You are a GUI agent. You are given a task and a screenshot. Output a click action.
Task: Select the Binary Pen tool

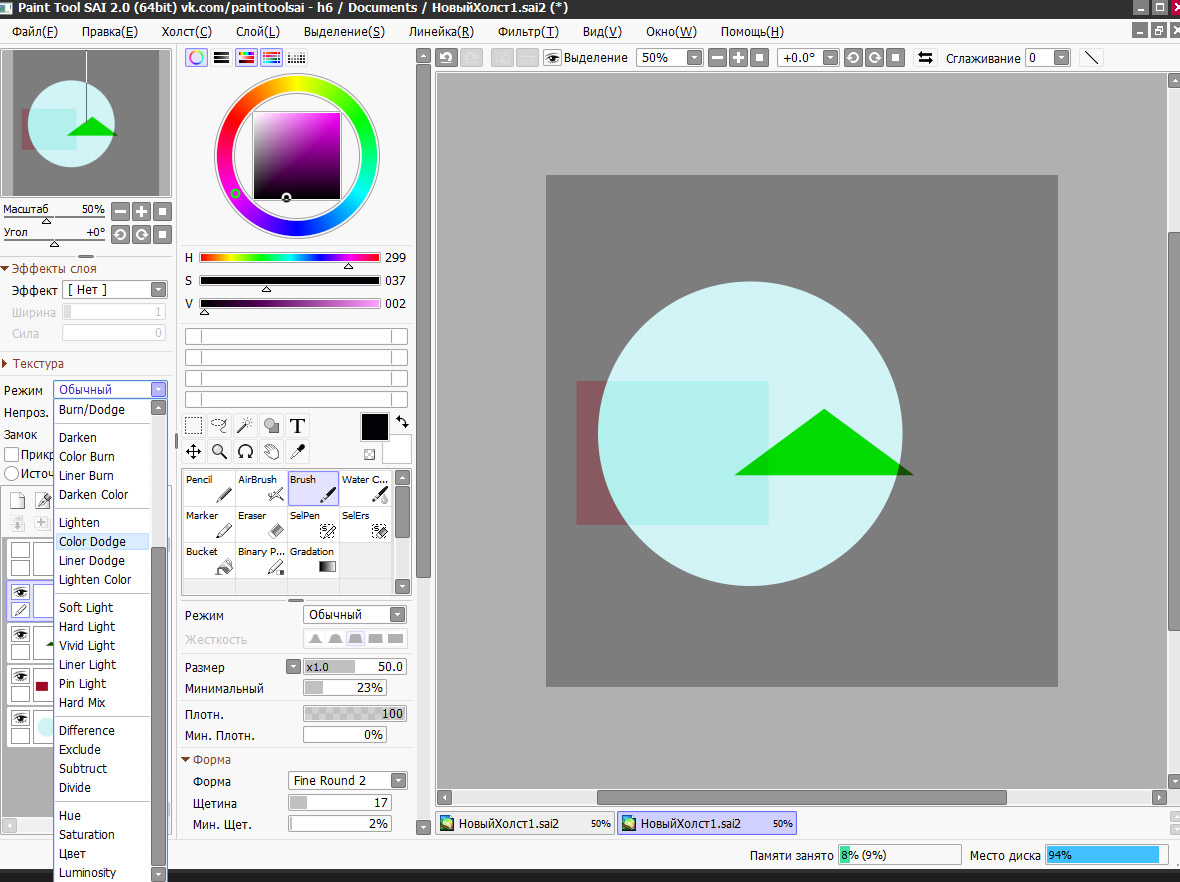261,561
